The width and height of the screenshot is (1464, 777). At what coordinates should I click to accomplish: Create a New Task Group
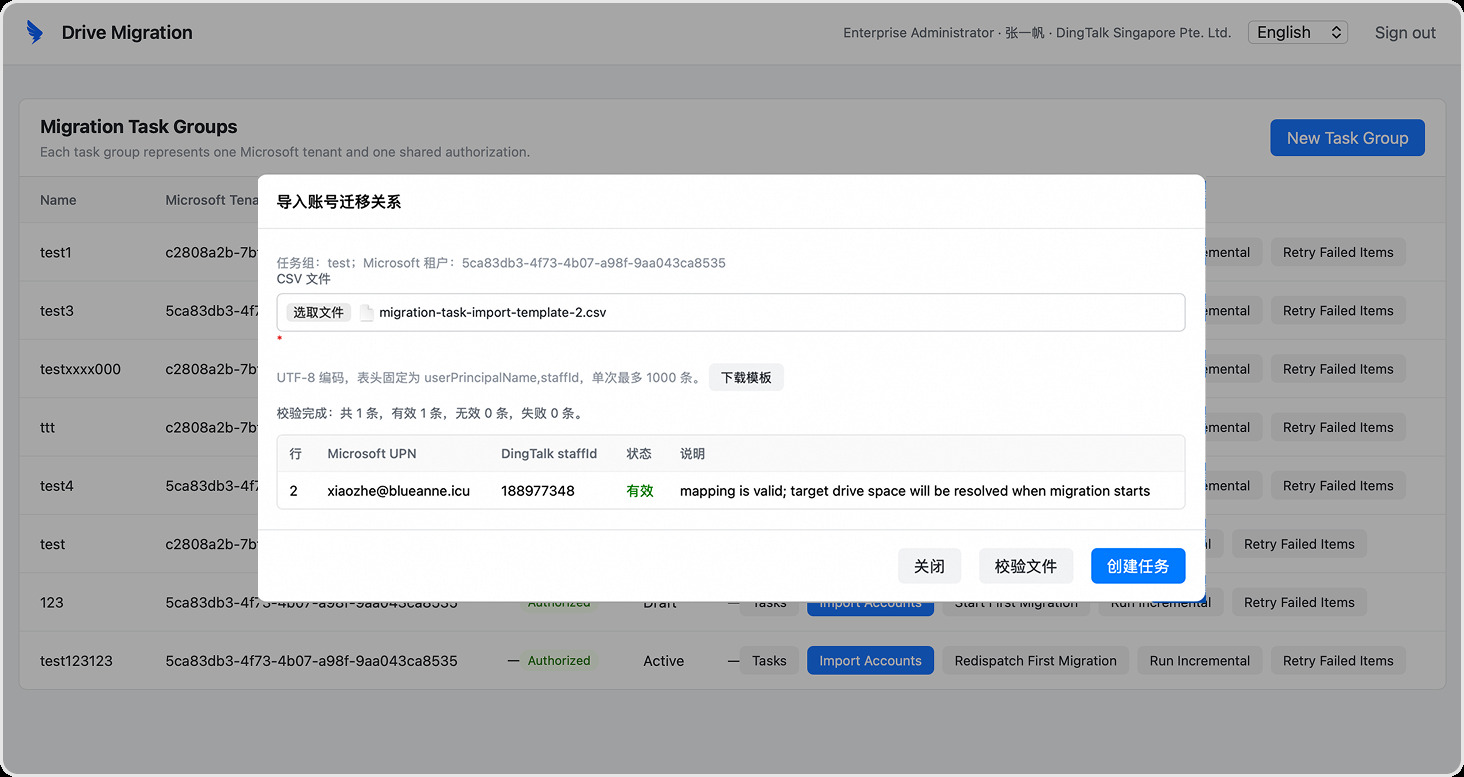tap(1347, 138)
